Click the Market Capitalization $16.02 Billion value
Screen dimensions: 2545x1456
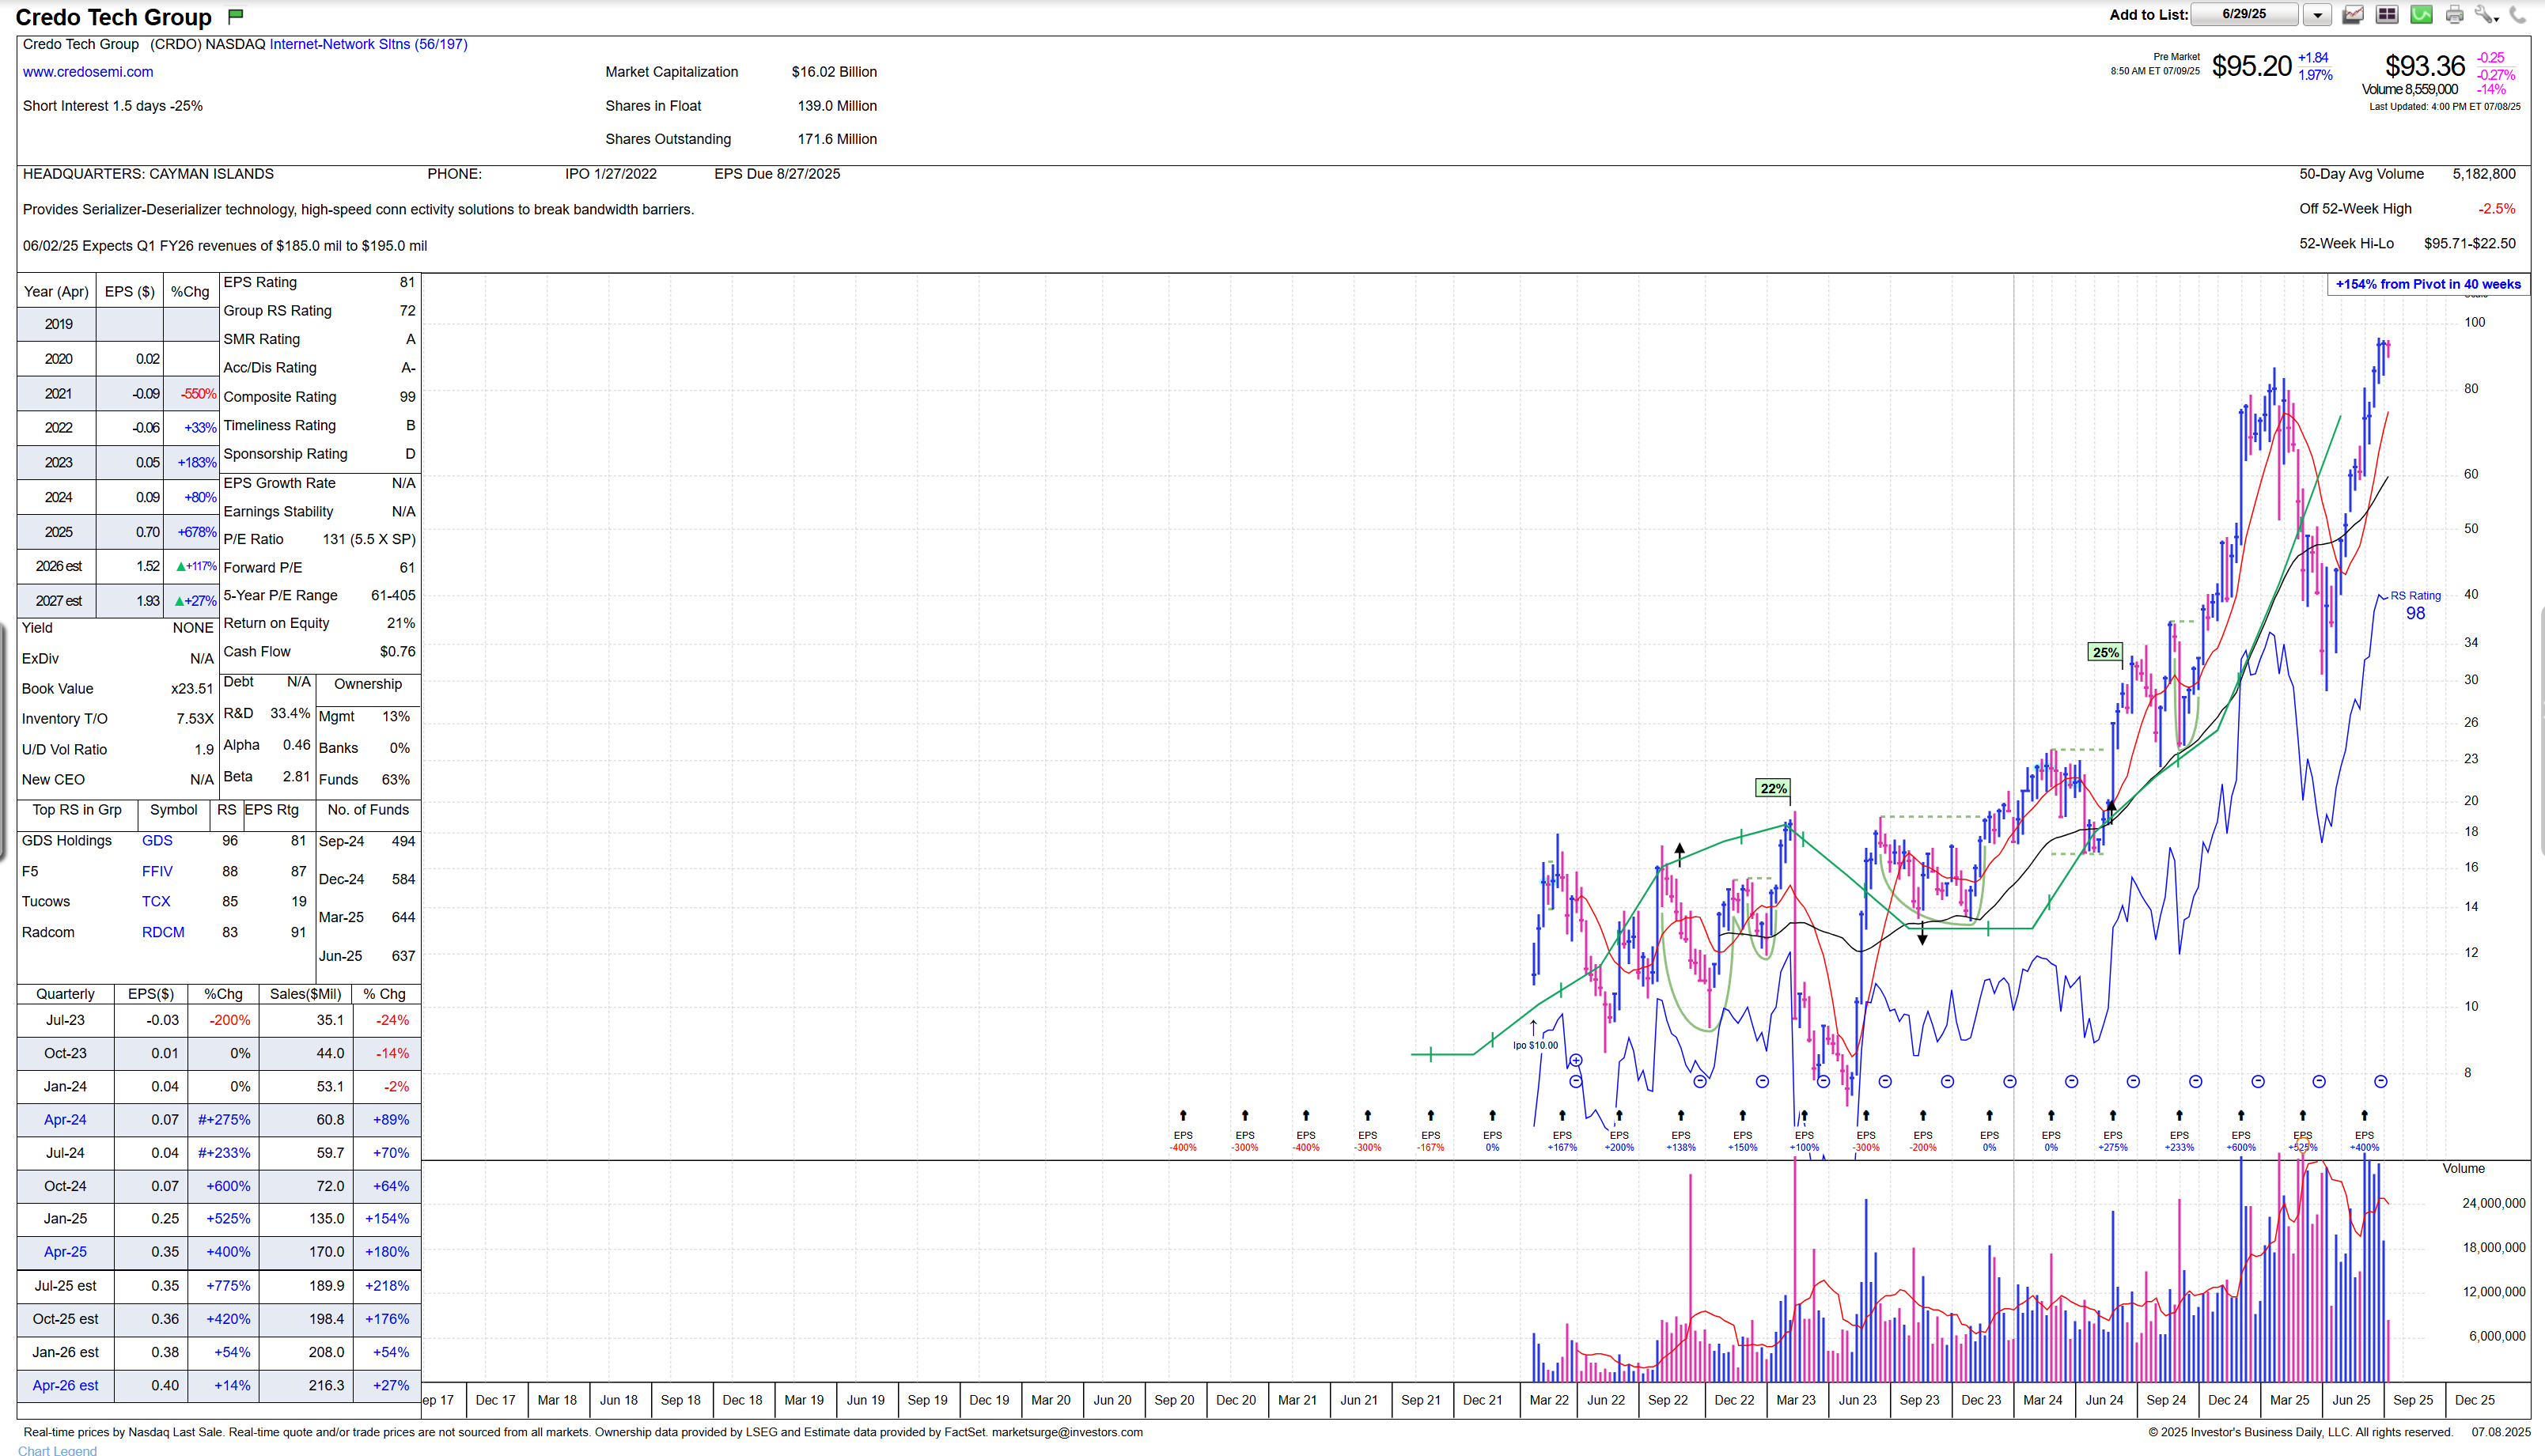(x=834, y=72)
